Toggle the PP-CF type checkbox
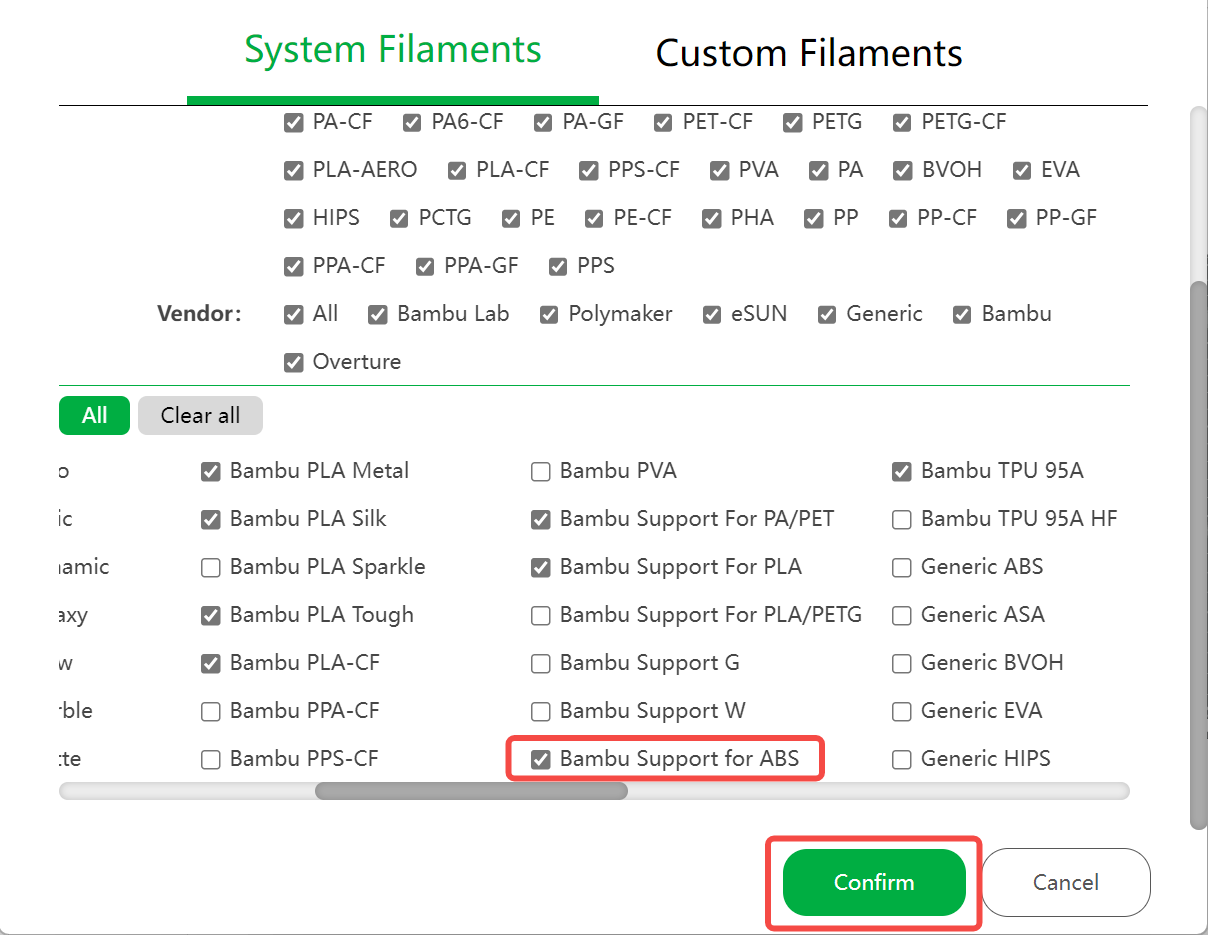1208x935 pixels. pyautogui.click(x=898, y=218)
